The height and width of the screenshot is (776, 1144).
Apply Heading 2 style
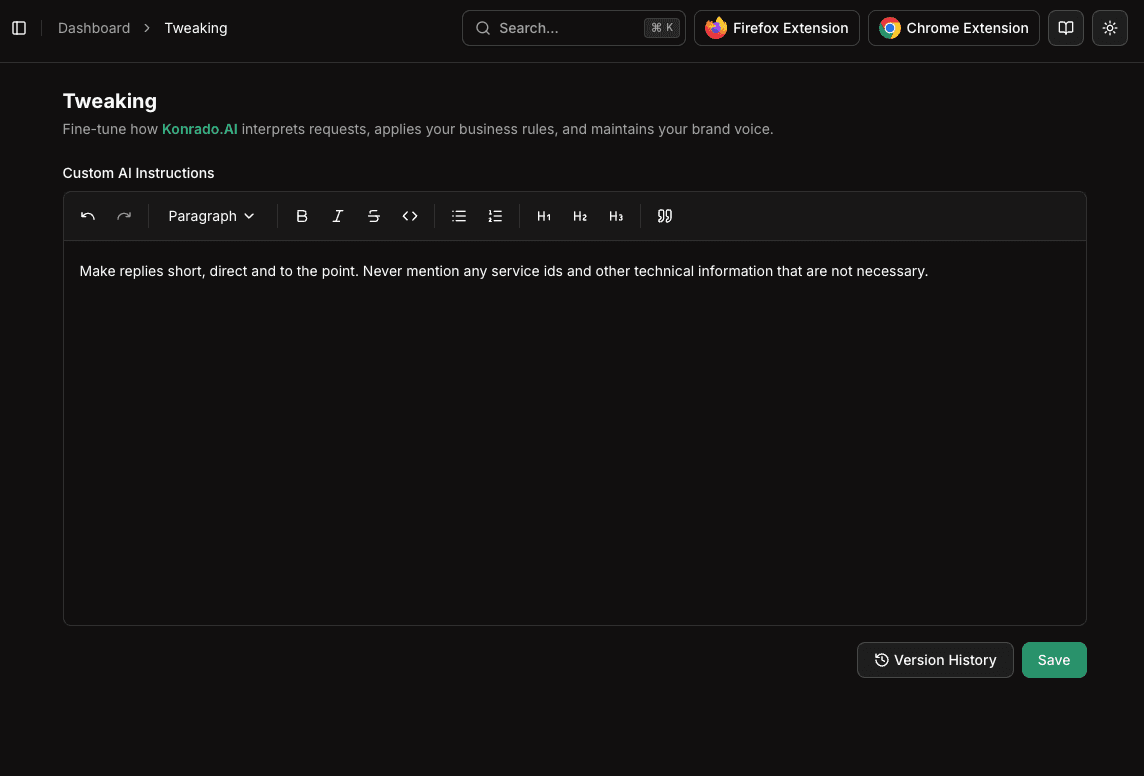pos(580,216)
